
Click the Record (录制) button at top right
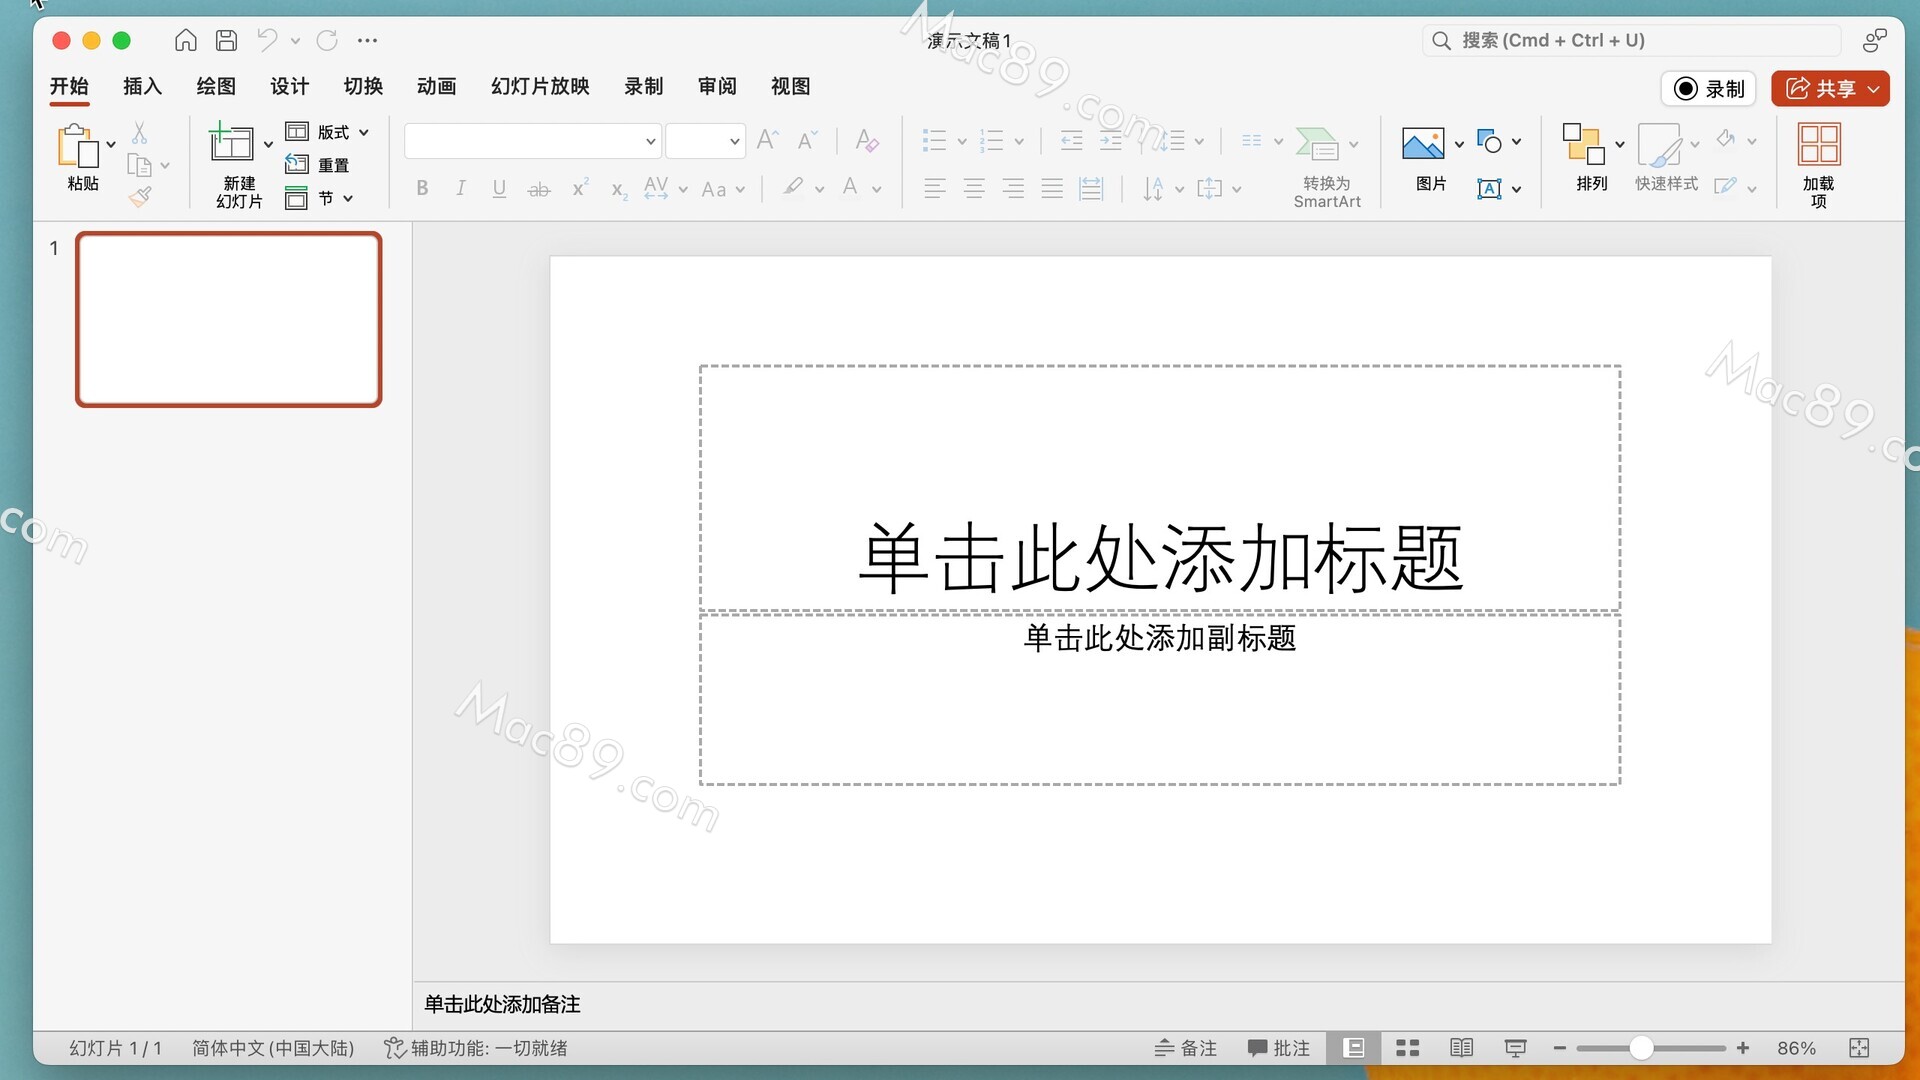pos(1709,89)
